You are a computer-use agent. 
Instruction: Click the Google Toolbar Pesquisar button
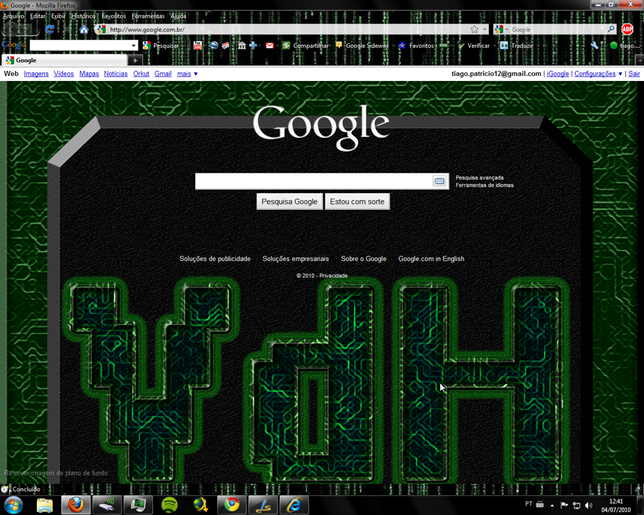[x=161, y=46]
